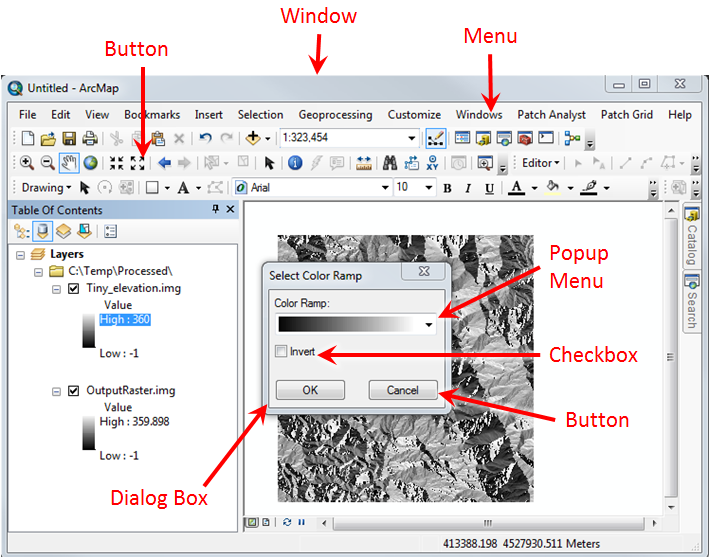Click the Save map icon
Screen dimensions: 710x557
69,139
